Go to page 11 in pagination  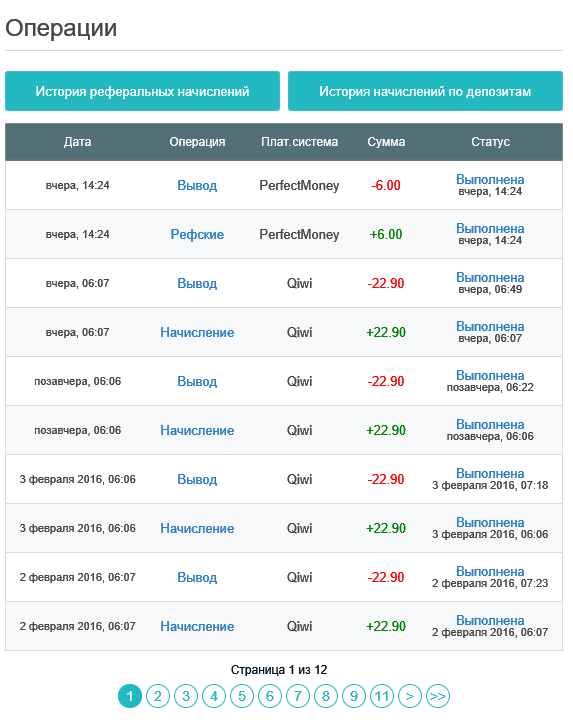click(x=382, y=696)
